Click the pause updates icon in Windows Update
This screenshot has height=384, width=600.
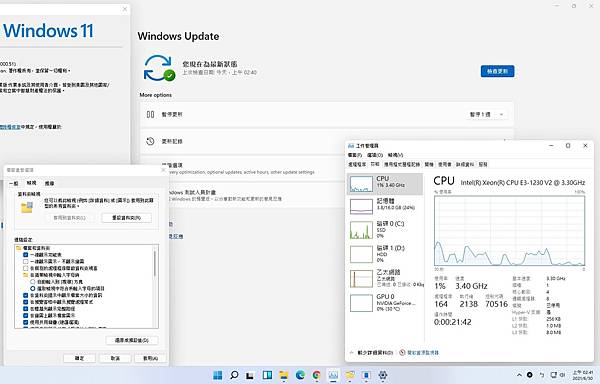pos(150,114)
